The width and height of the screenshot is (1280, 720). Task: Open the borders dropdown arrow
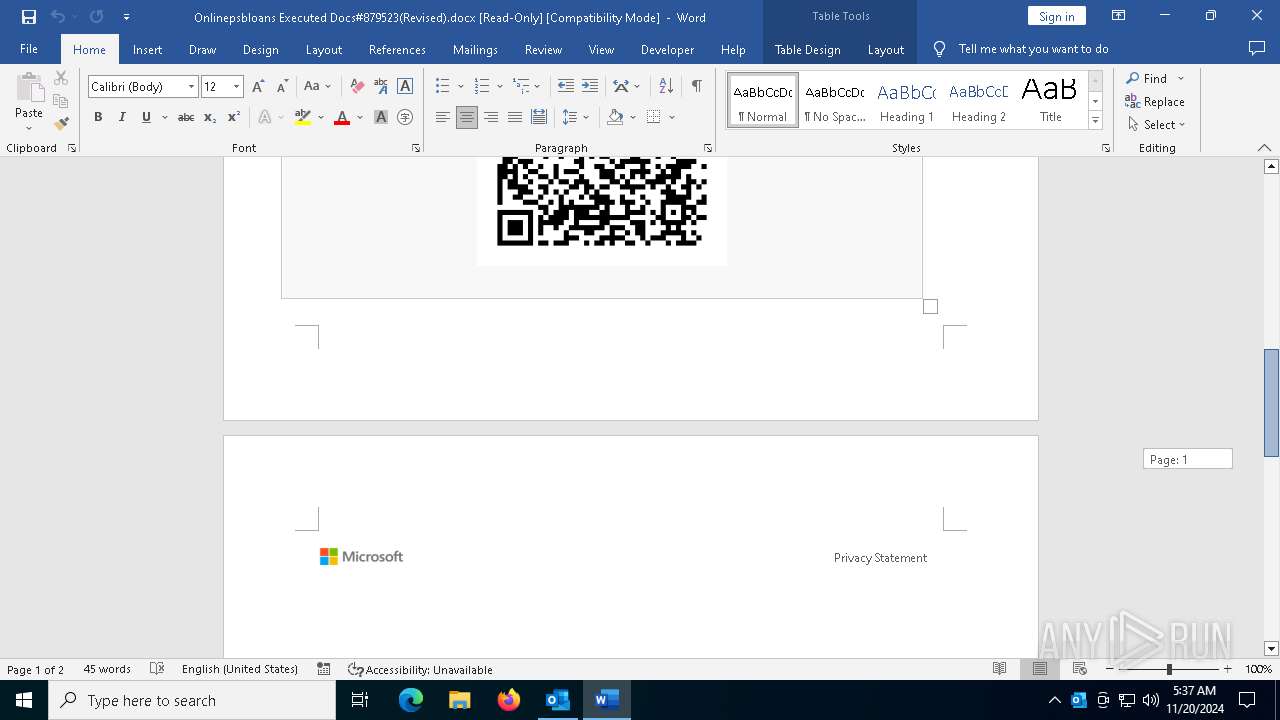672,117
